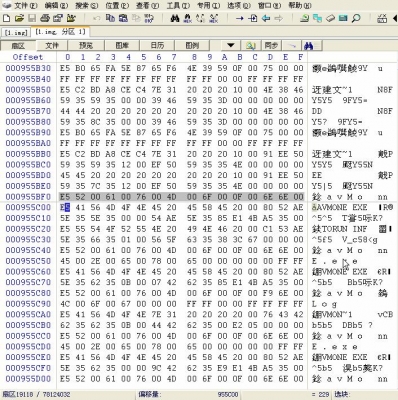Click status bar offset value 955C00
398x400 pixels.
[x=228, y=395]
